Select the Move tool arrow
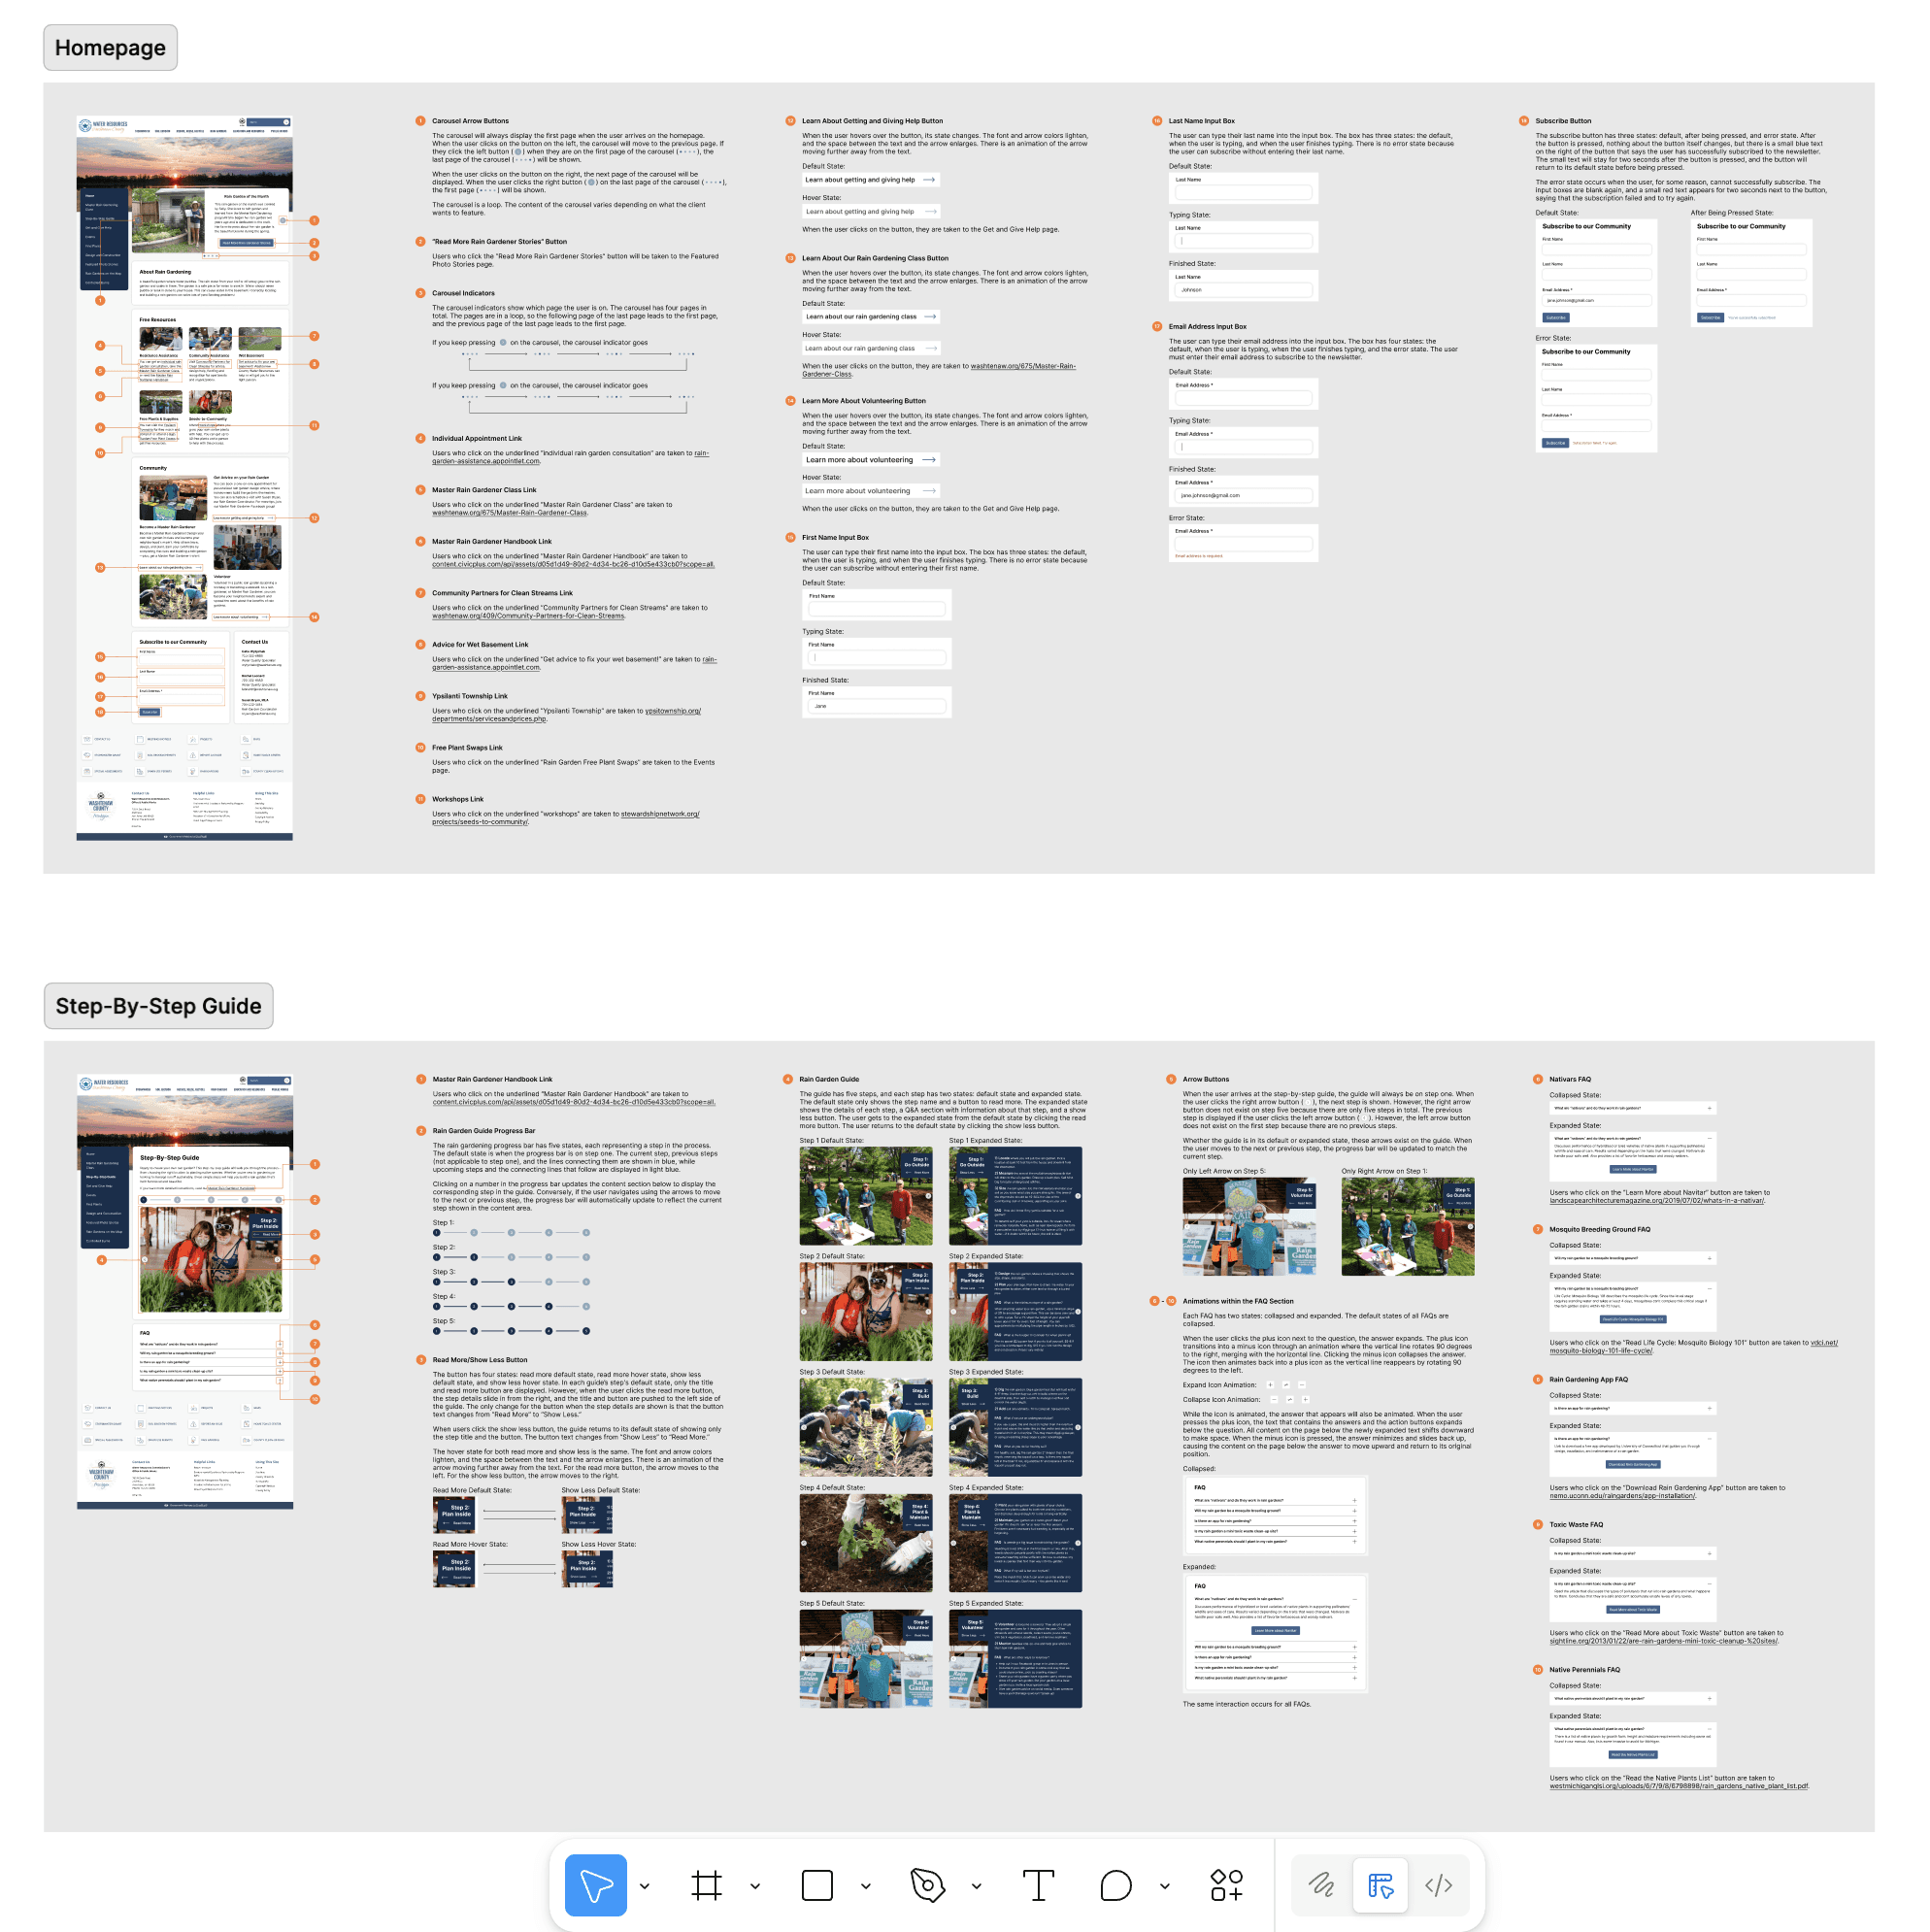The height and width of the screenshot is (1932, 1930). [595, 1885]
